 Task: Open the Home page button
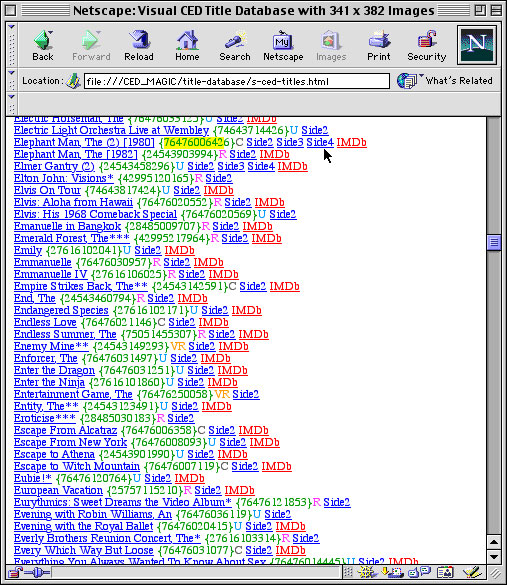[x=187, y=46]
